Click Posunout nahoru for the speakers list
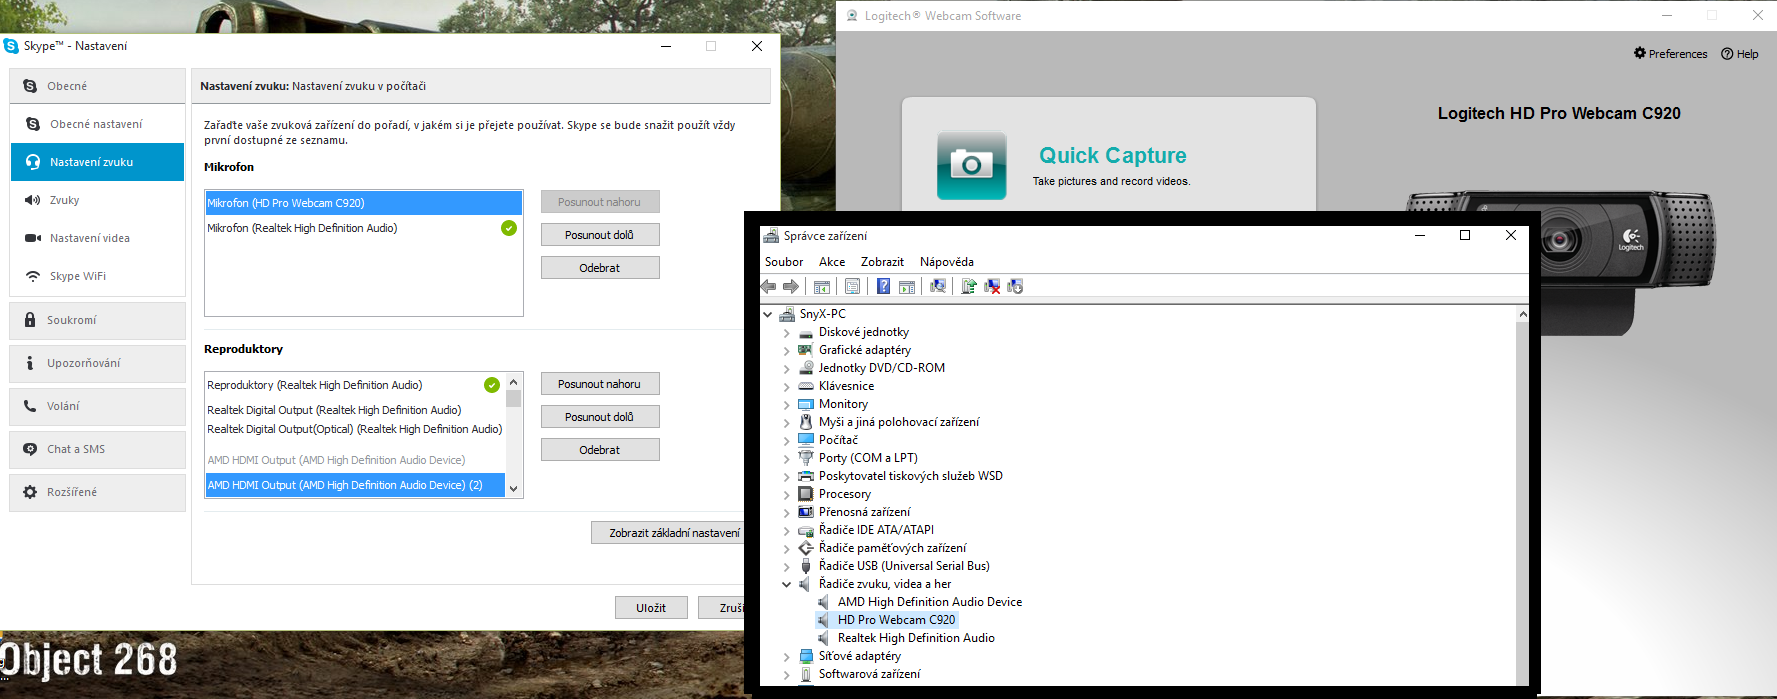 tap(600, 384)
